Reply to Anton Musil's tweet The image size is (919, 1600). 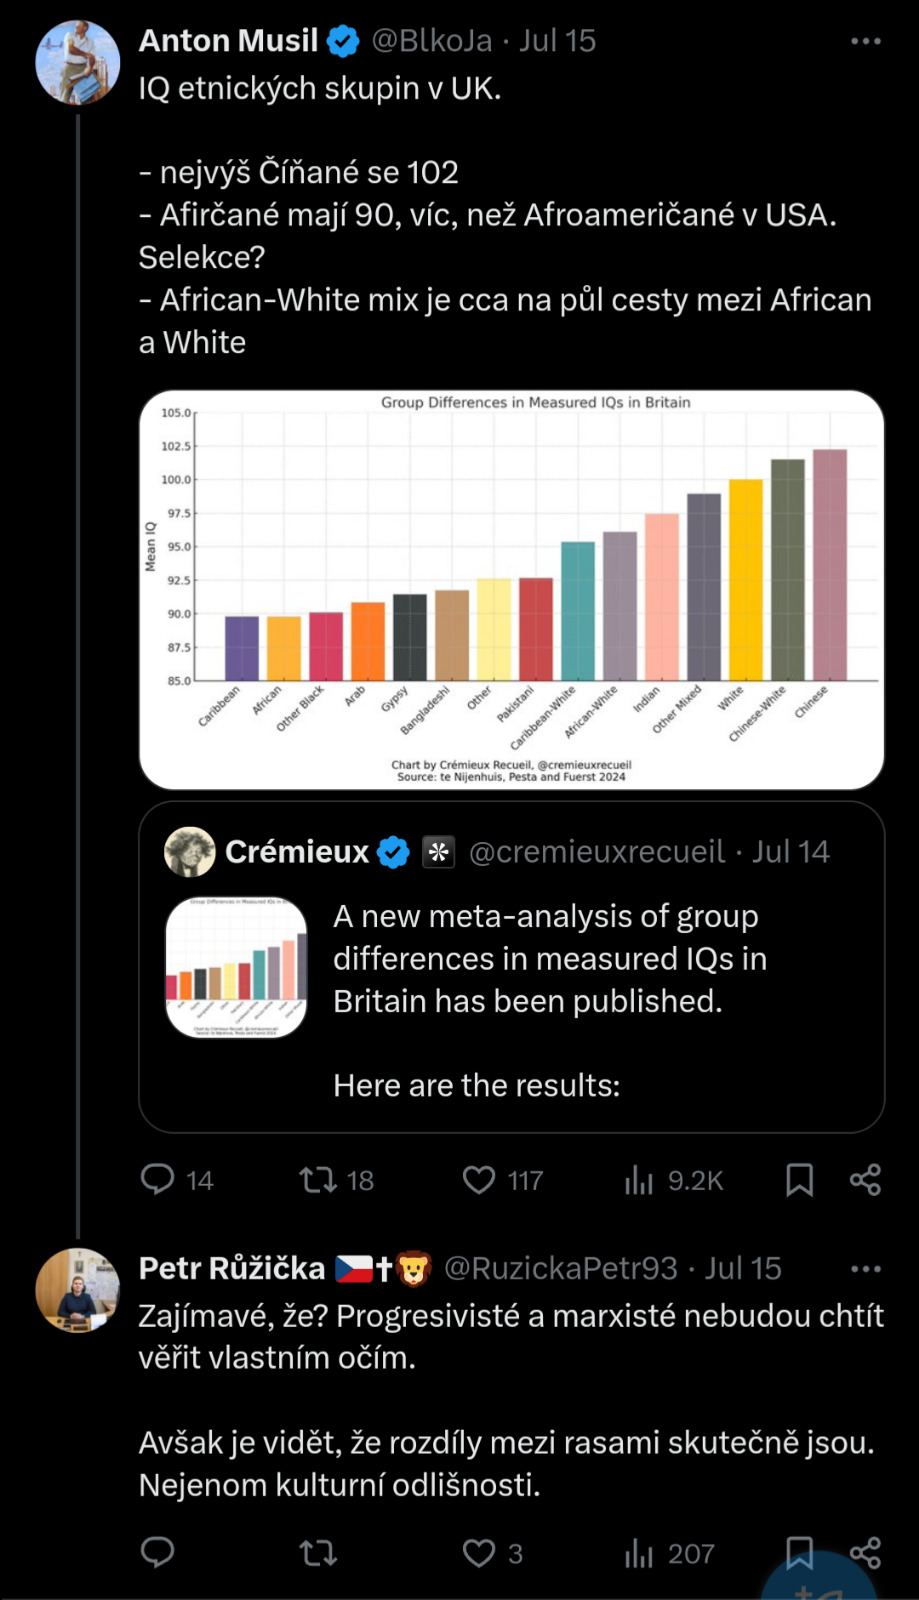pyautogui.click(x=158, y=1180)
